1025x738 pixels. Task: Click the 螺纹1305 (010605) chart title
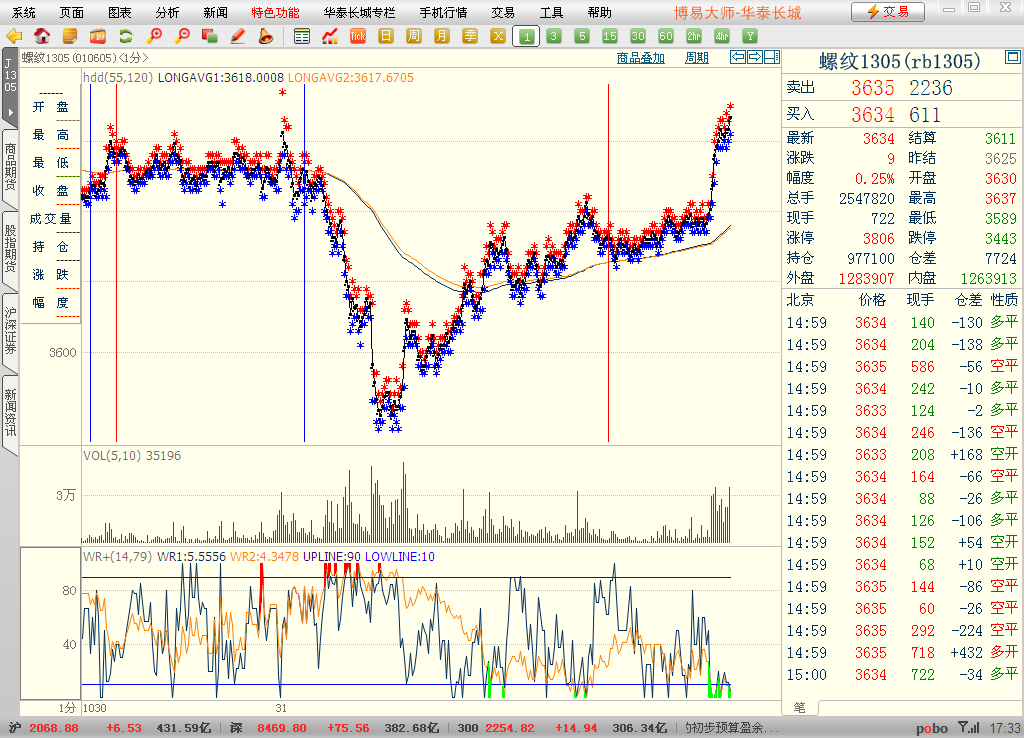[x=86, y=58]
